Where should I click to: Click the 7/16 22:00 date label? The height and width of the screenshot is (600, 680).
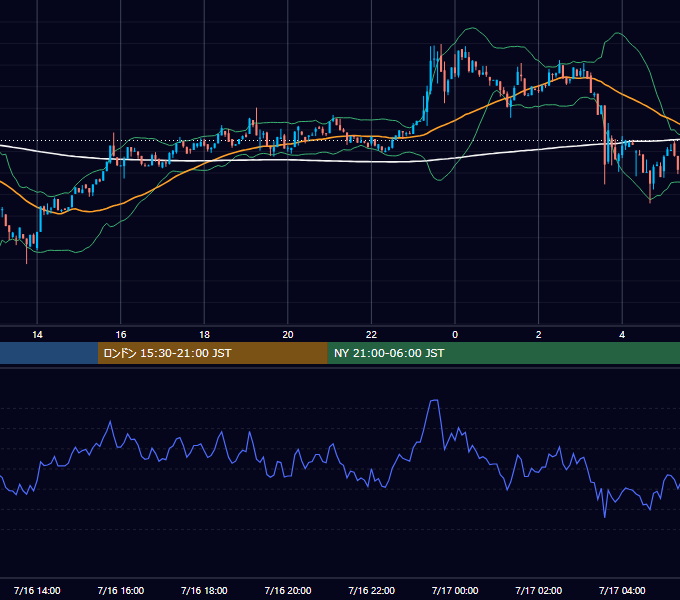371,590
